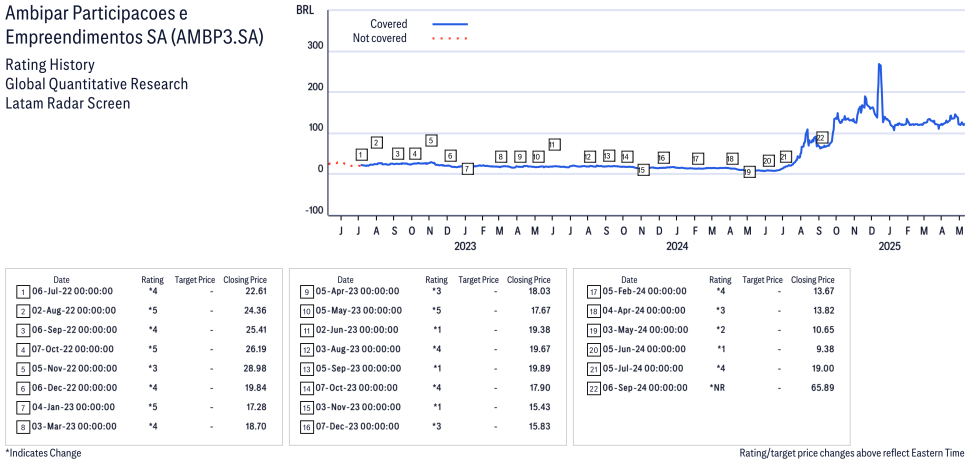Click chart marker 19 below the price line

coord(749,172)
